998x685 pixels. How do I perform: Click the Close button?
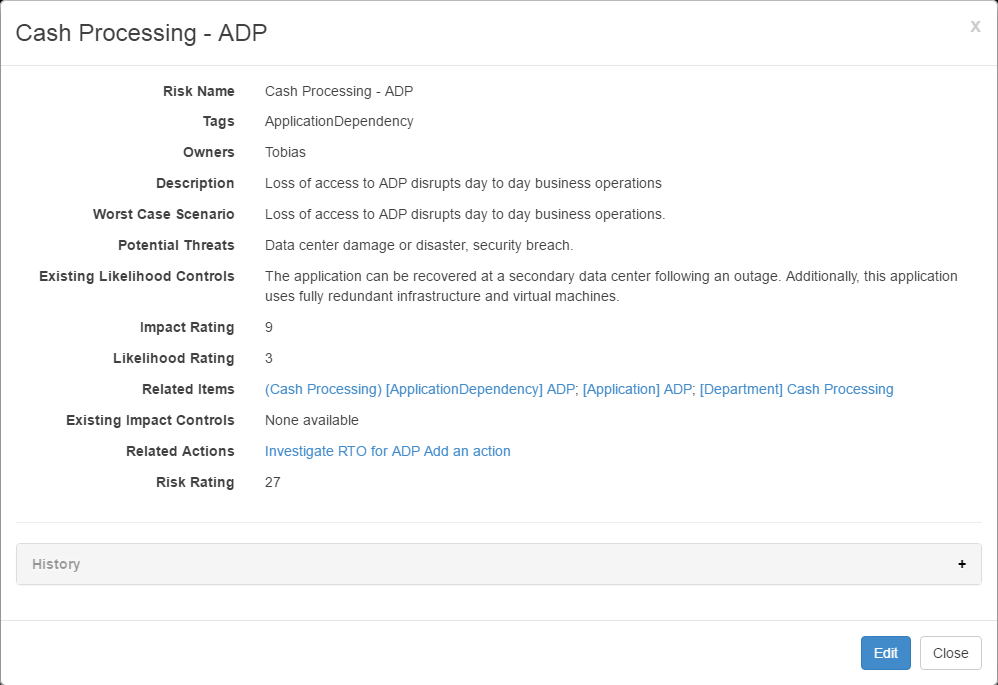[950, 653]
